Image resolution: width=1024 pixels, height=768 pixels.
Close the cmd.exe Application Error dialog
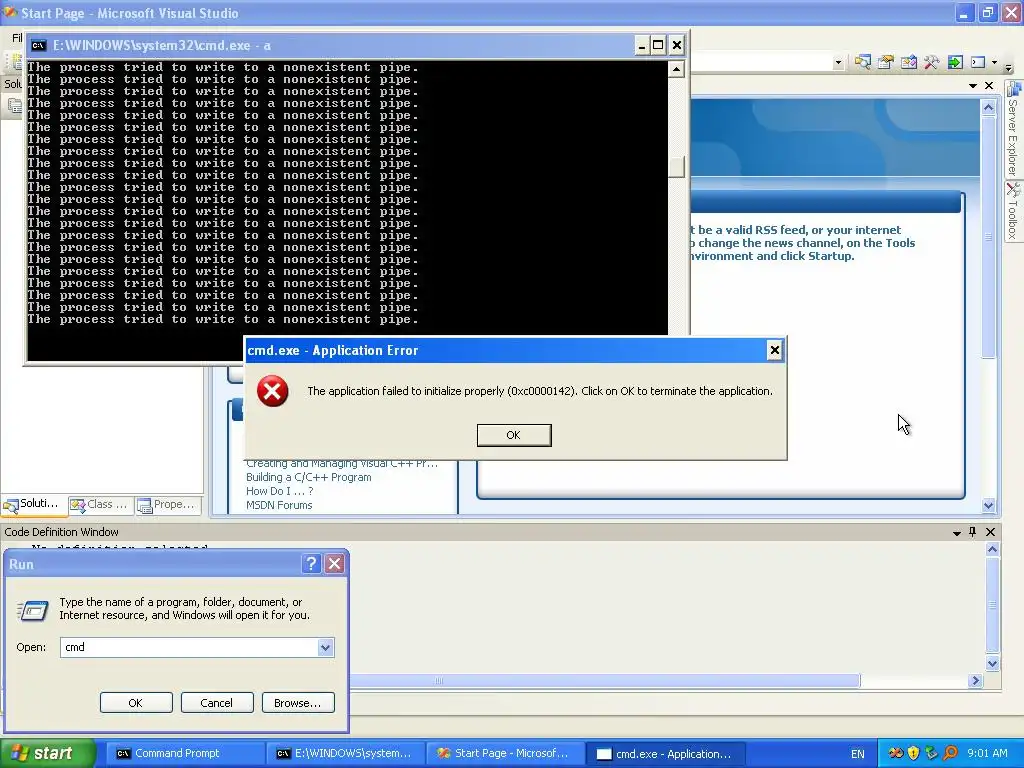point(775,350)
